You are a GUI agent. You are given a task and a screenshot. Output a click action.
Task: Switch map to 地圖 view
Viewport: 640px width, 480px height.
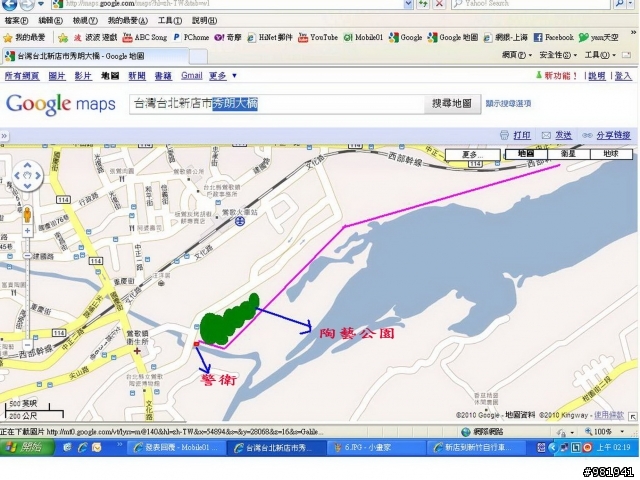526,154
